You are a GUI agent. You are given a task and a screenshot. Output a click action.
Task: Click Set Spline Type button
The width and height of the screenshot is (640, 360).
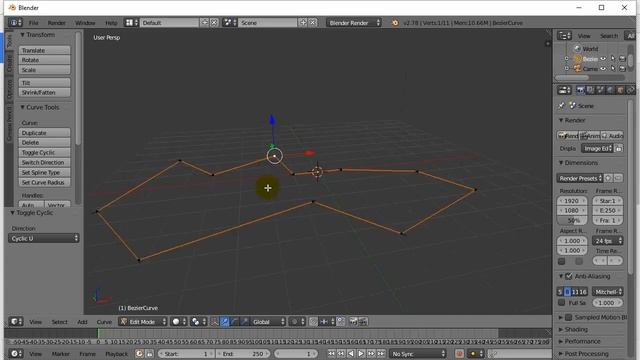point(44,172)
